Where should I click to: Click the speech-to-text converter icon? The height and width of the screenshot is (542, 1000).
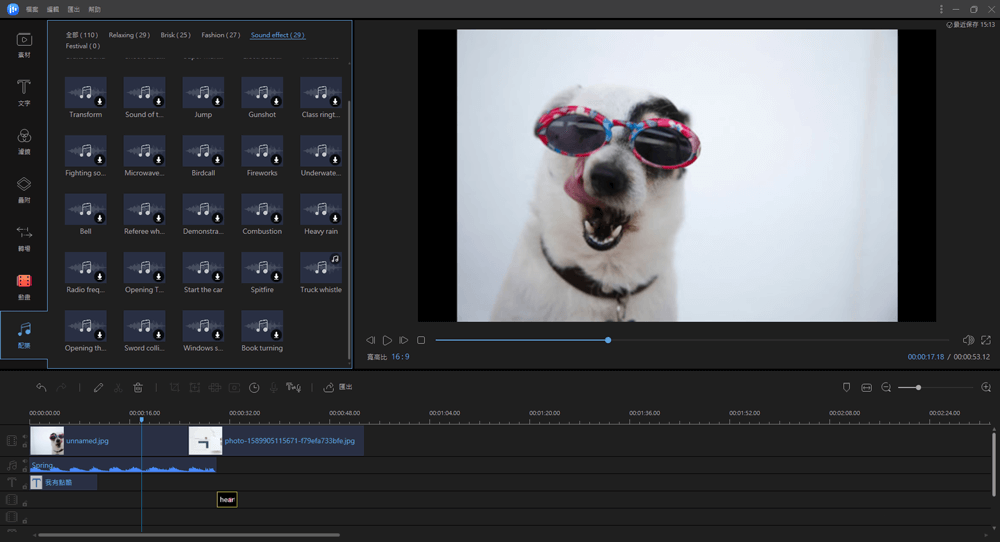293,387
